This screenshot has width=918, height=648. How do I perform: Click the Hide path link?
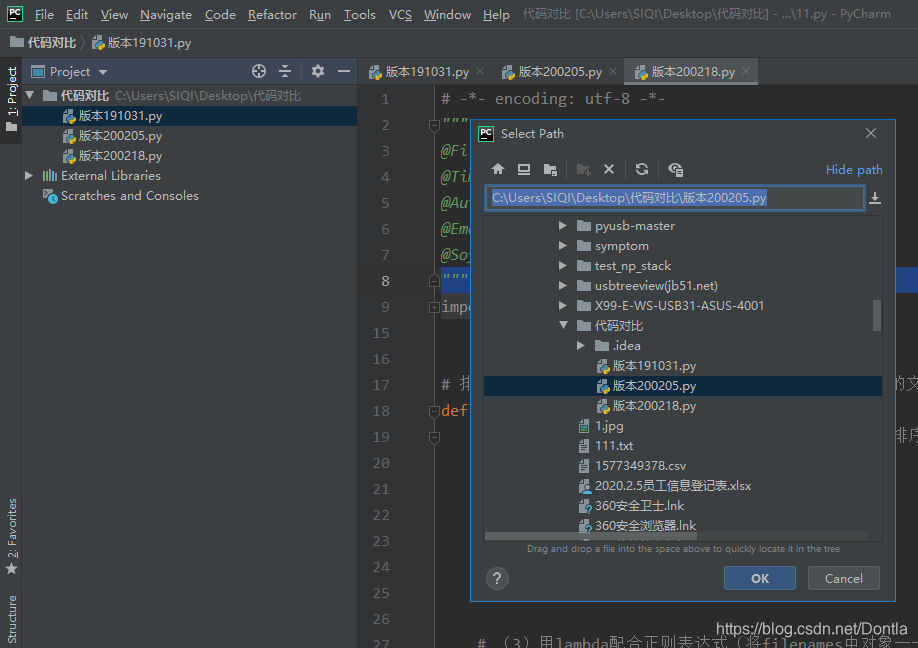[x=854, y=170]
